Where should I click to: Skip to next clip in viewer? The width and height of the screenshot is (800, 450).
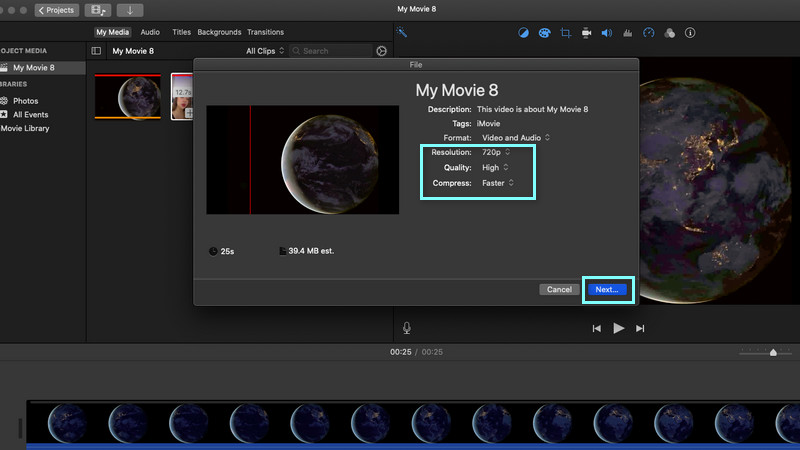[x=640, y=329]
